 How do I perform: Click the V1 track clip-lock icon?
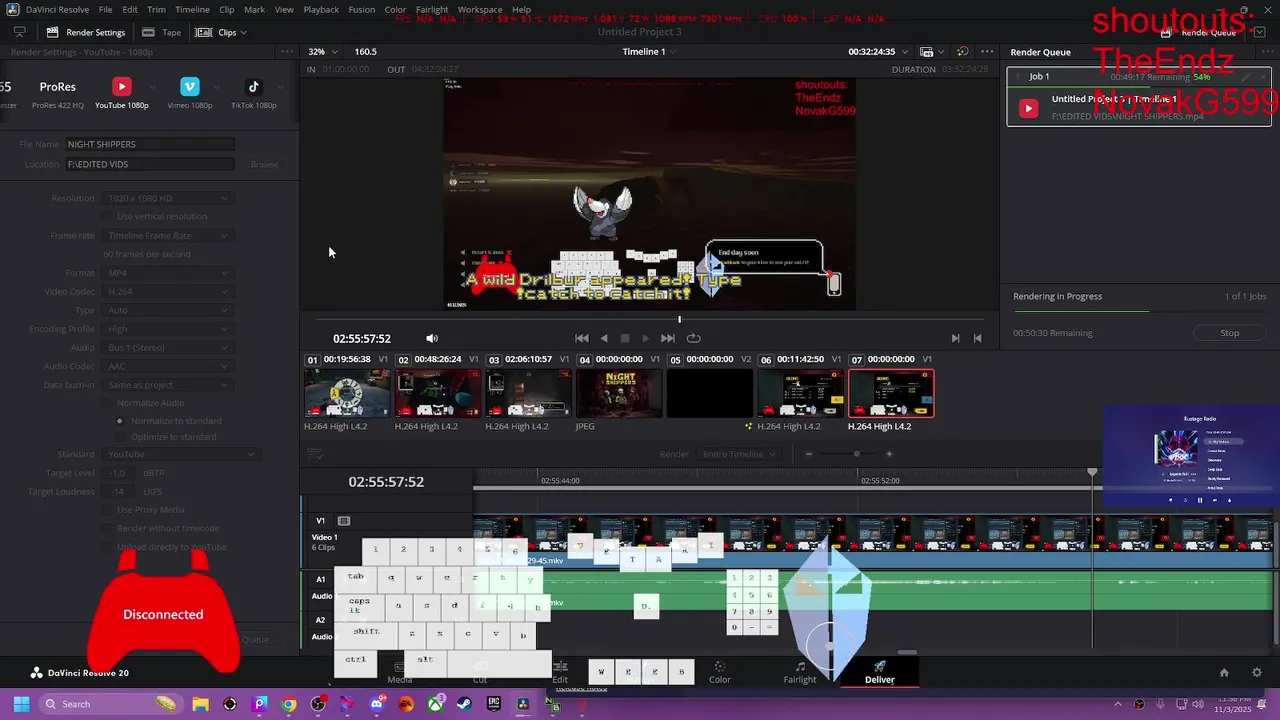click(344, 521)
